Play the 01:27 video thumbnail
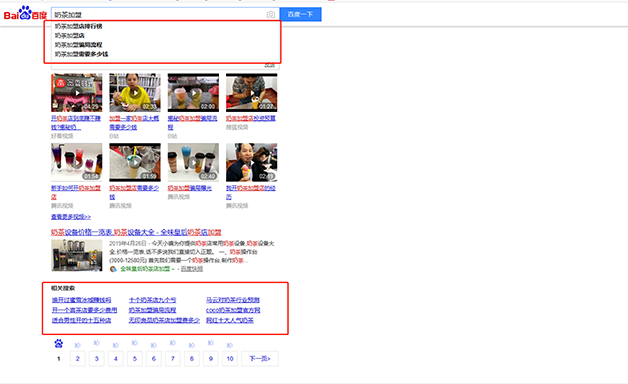 click(x=252, y=92)
